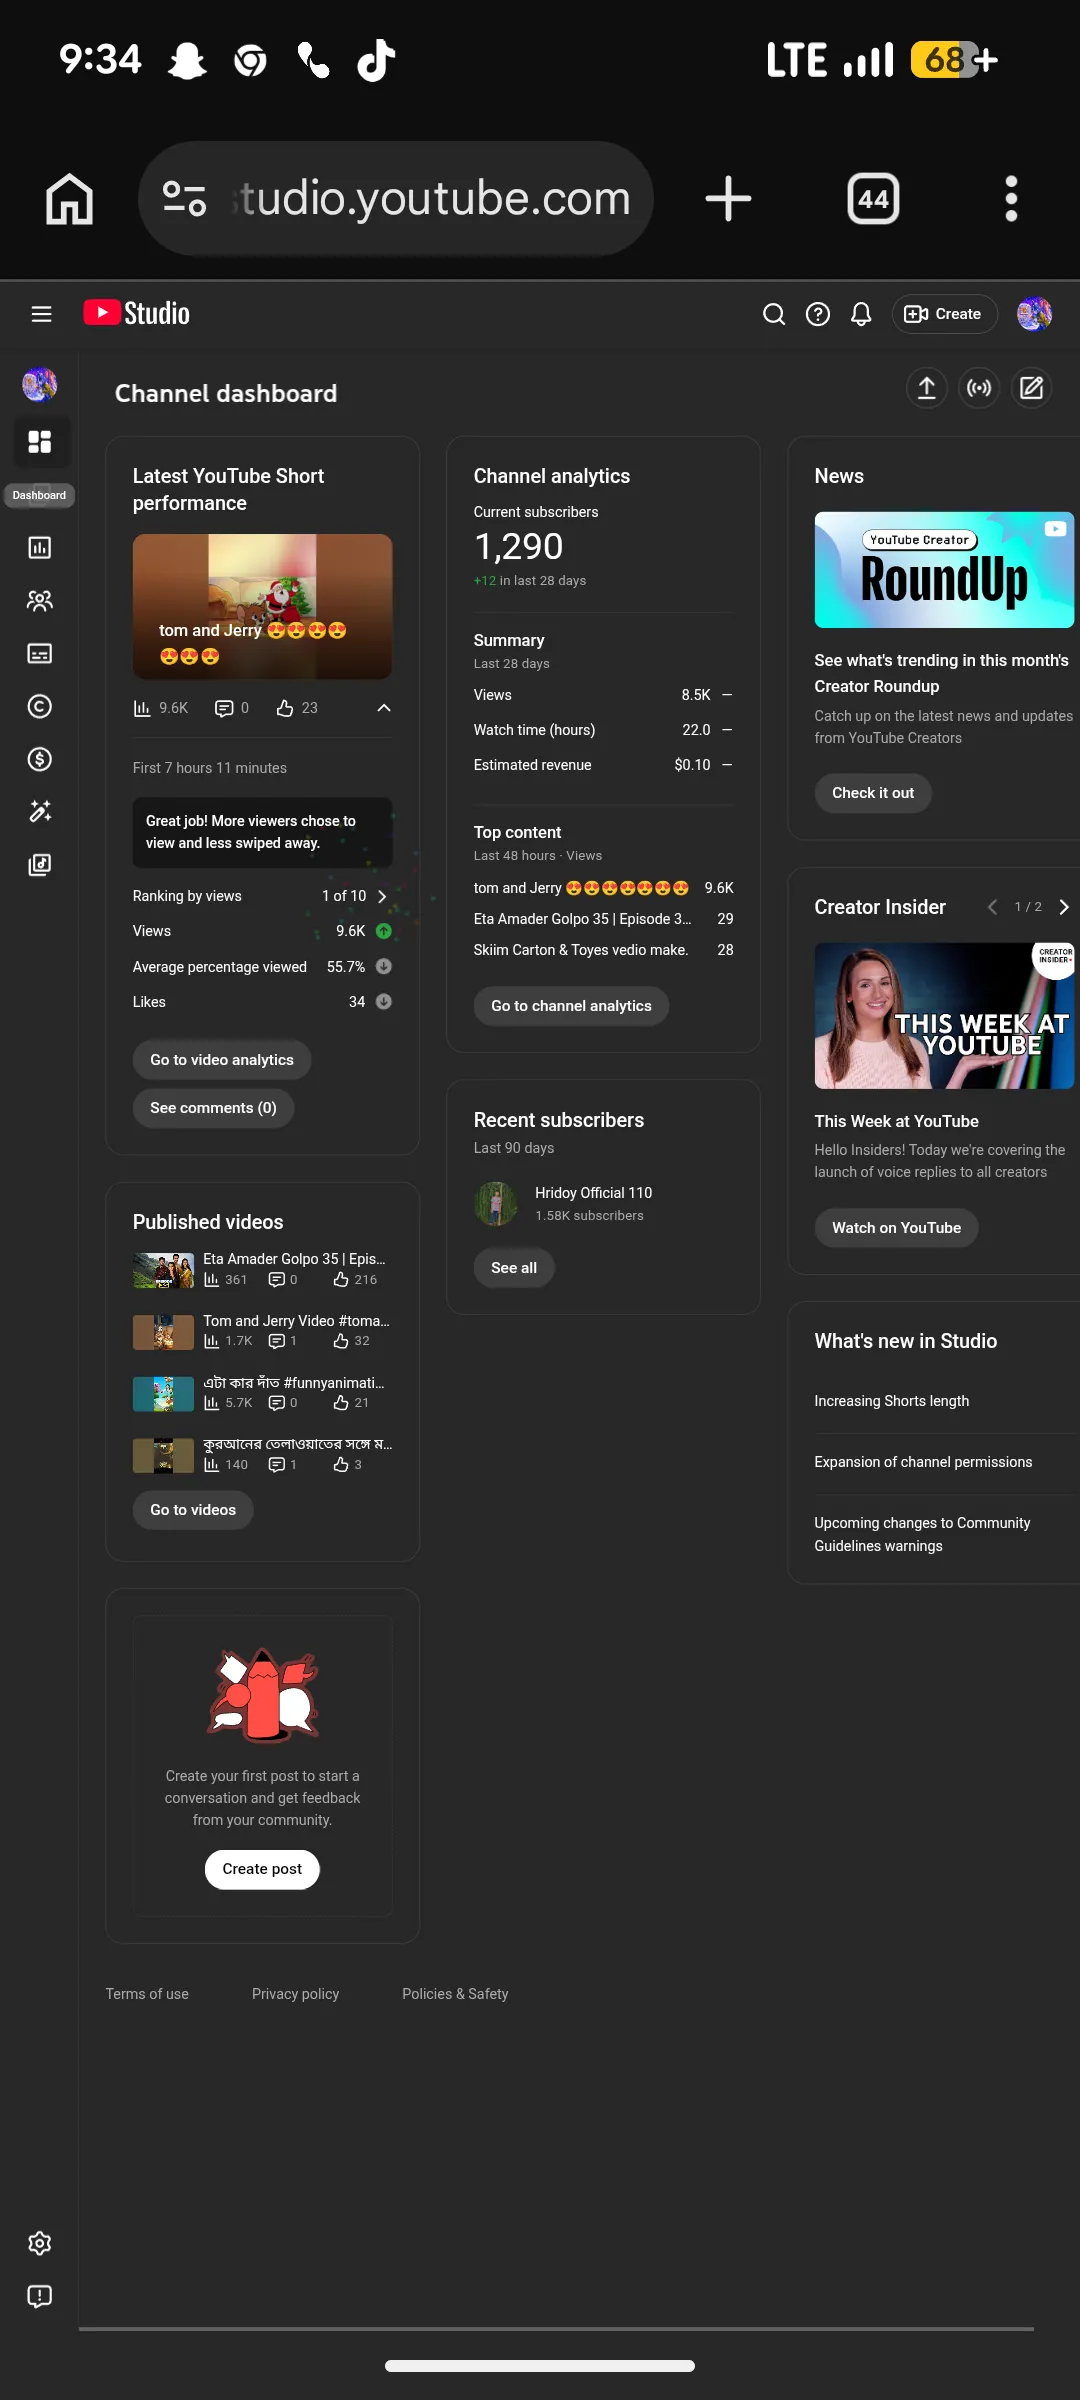The width and height of the screenshot is (1080, 2400).
Task: Open the help question mark icon
Action: pyautogui.click(x=818, y=314)
